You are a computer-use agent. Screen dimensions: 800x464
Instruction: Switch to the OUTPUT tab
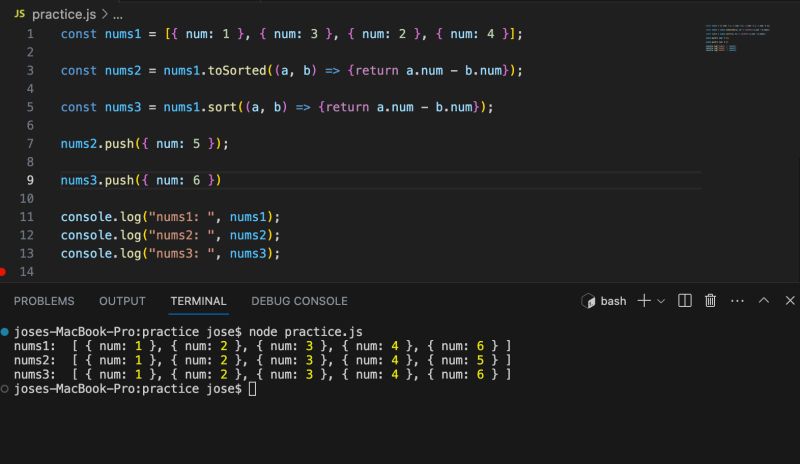122,301
